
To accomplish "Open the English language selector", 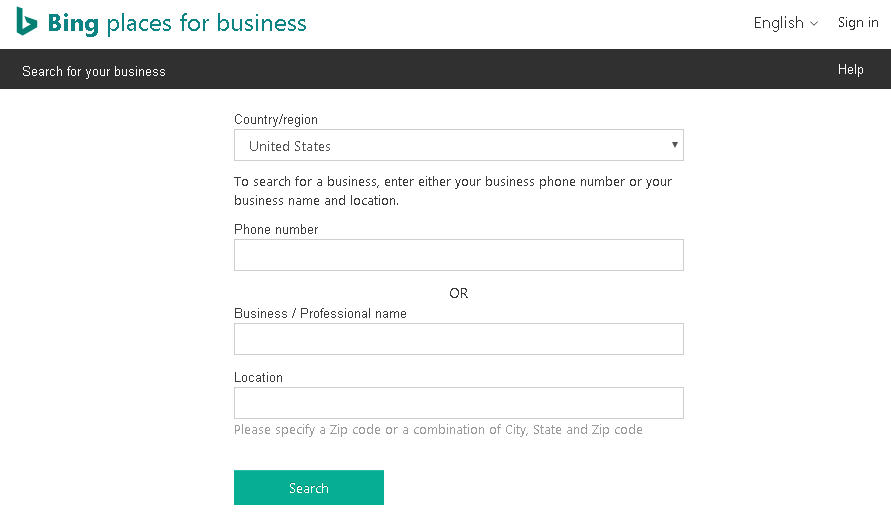I will (x=779, y=23).
